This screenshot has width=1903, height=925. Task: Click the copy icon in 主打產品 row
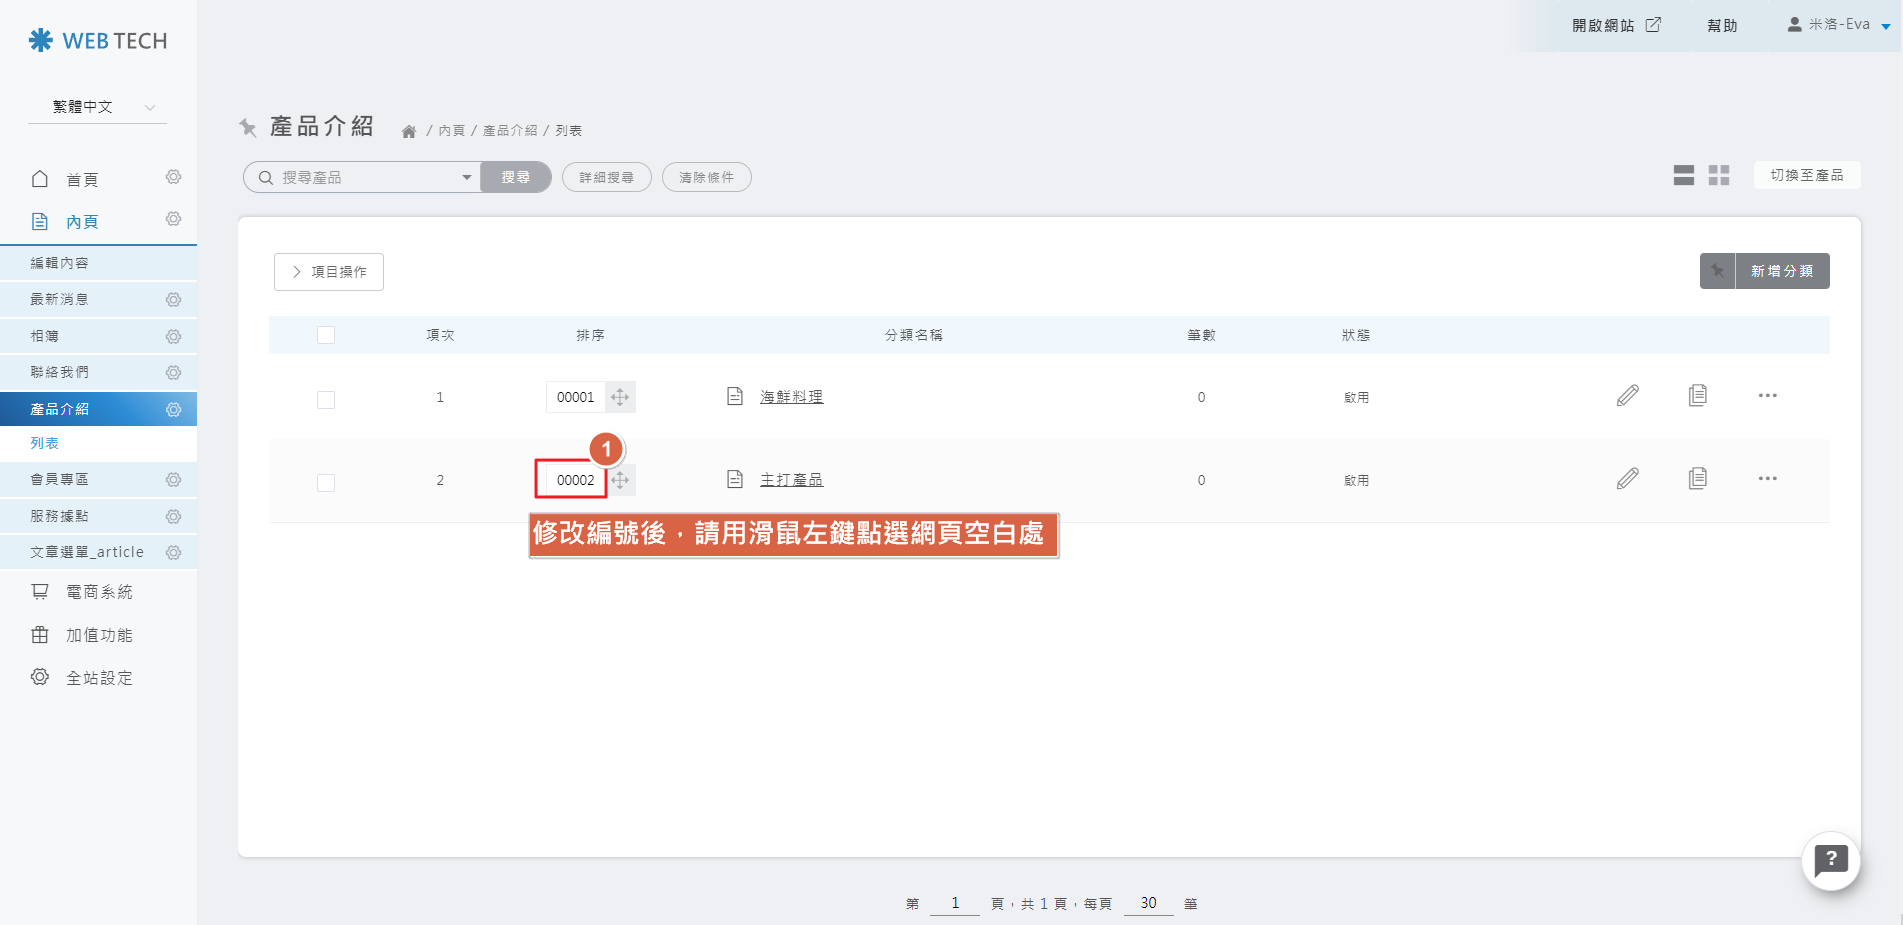pyautogui.click(x=1697, y=479)
